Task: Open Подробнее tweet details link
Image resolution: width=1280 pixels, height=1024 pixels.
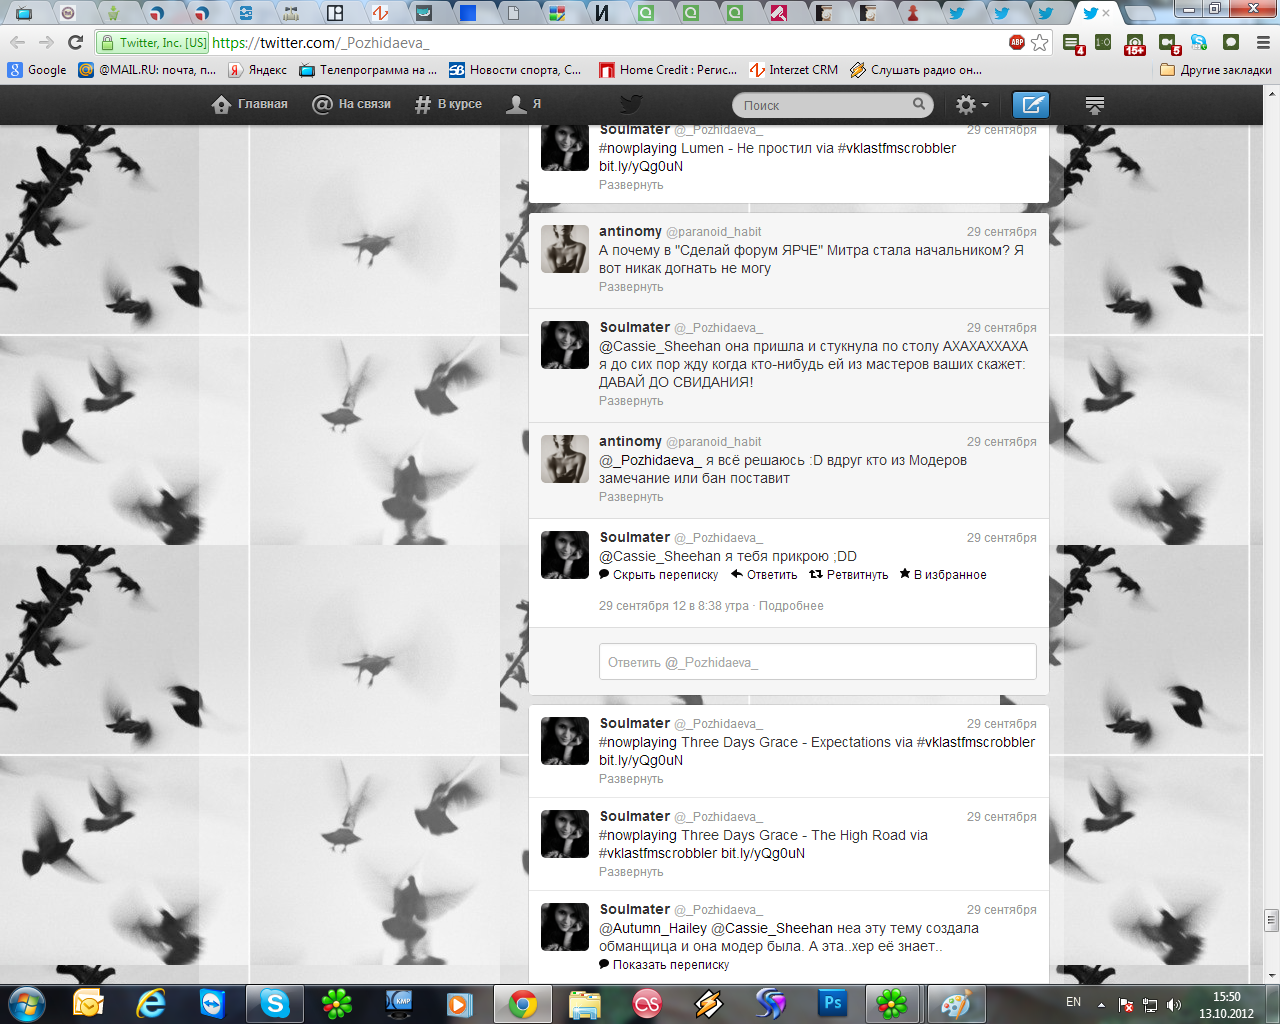Action: pos(791,606)
